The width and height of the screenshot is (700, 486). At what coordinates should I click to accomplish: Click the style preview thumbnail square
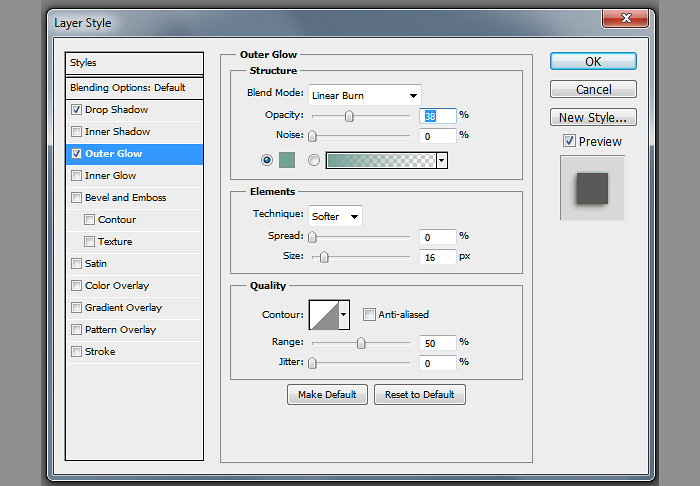coord(592,188)
